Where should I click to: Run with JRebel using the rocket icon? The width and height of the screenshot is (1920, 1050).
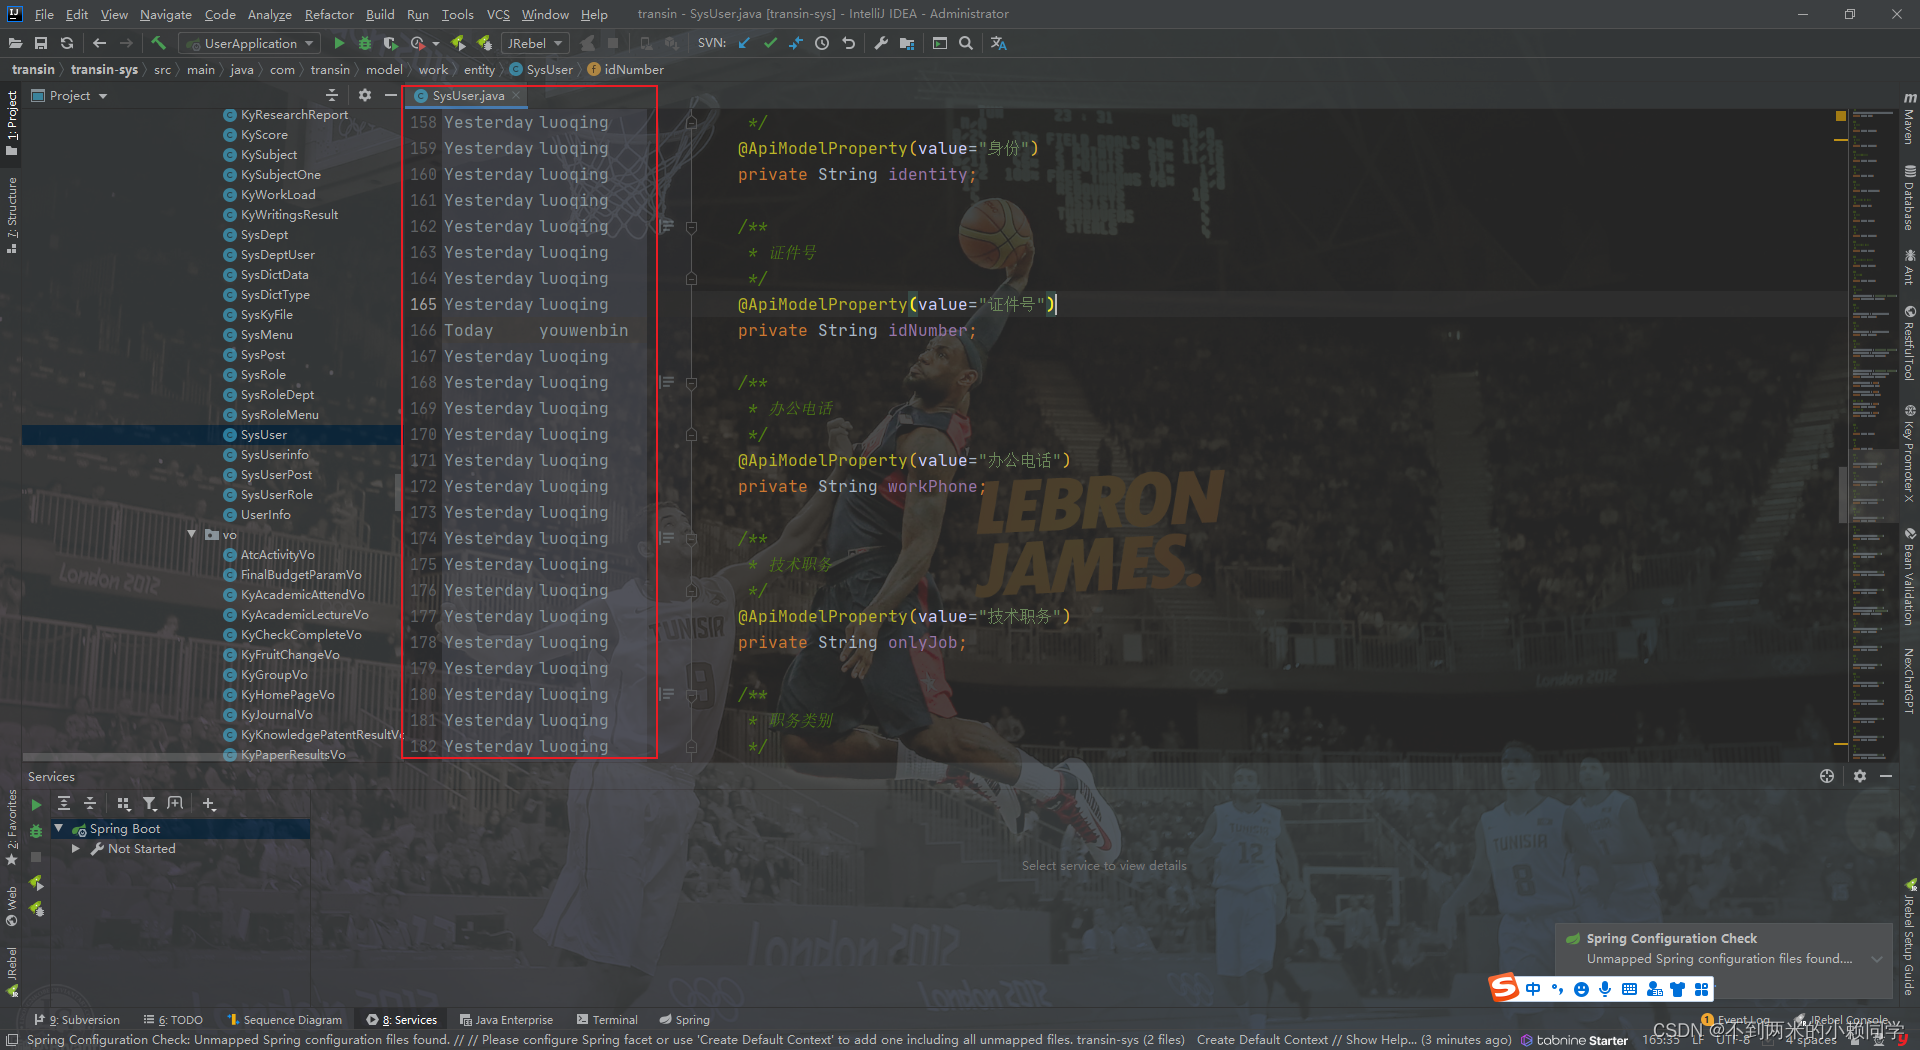pos(458,43)
